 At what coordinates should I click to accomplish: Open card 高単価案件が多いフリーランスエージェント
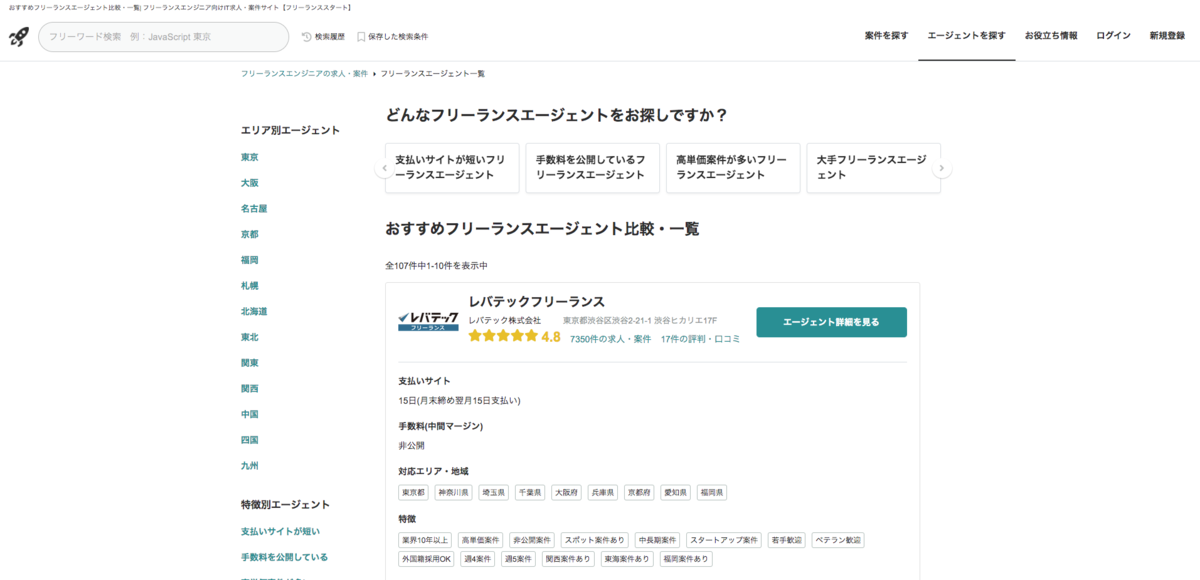[x=733, y=168]
